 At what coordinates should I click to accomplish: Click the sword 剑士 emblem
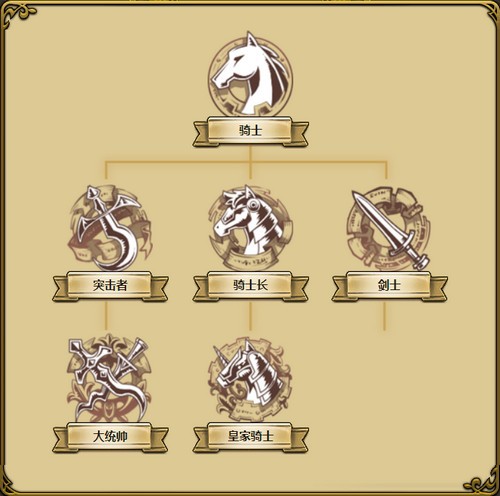point(388,229)
